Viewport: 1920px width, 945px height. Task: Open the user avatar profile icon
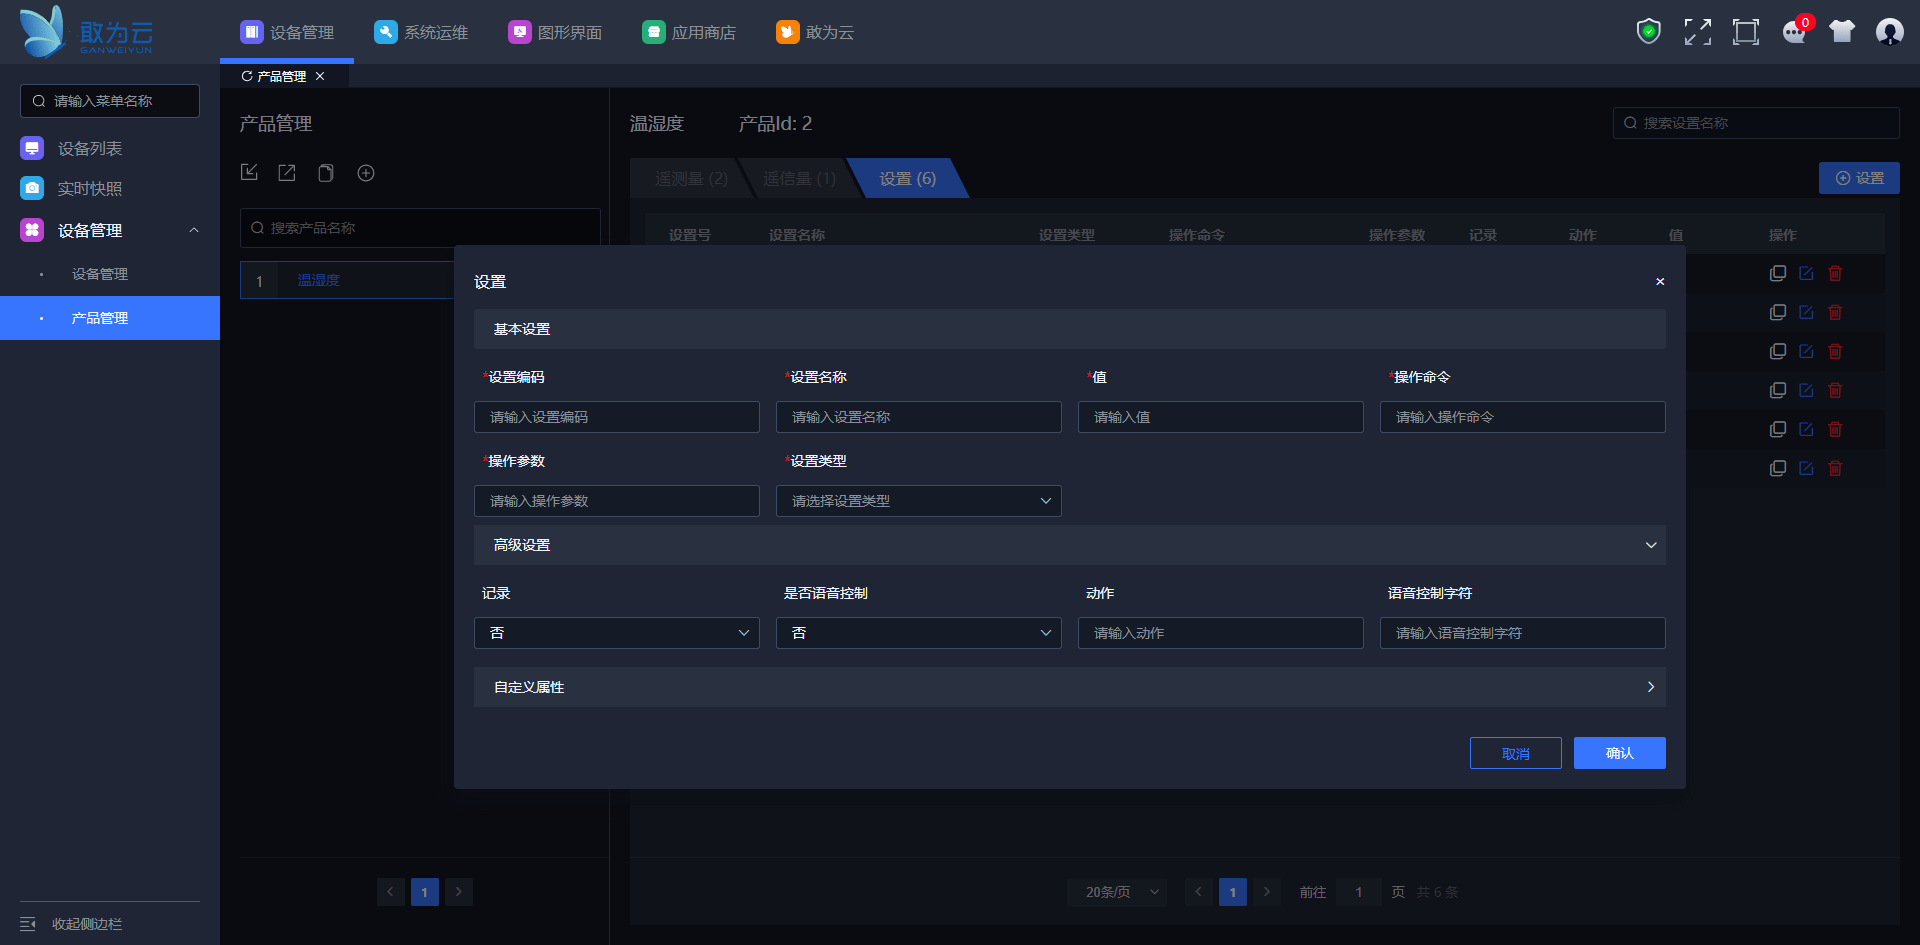(x=1889, y=32)
